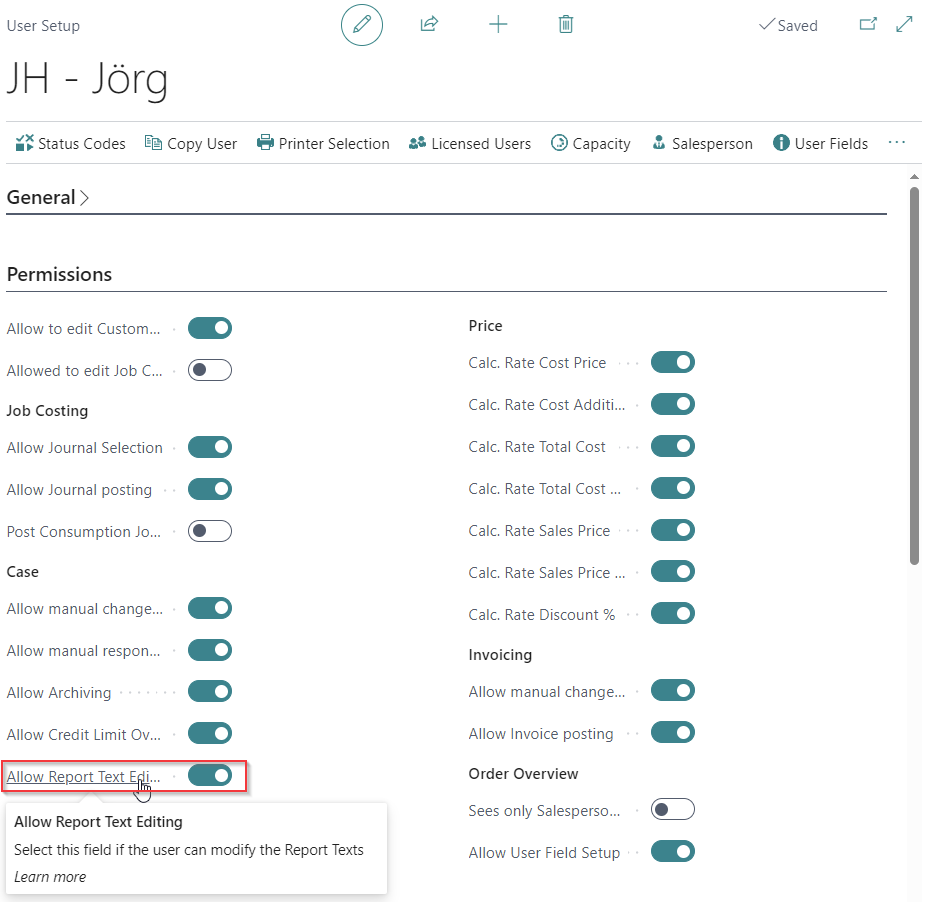Open Printer Selection

click(x=323, y=143)
